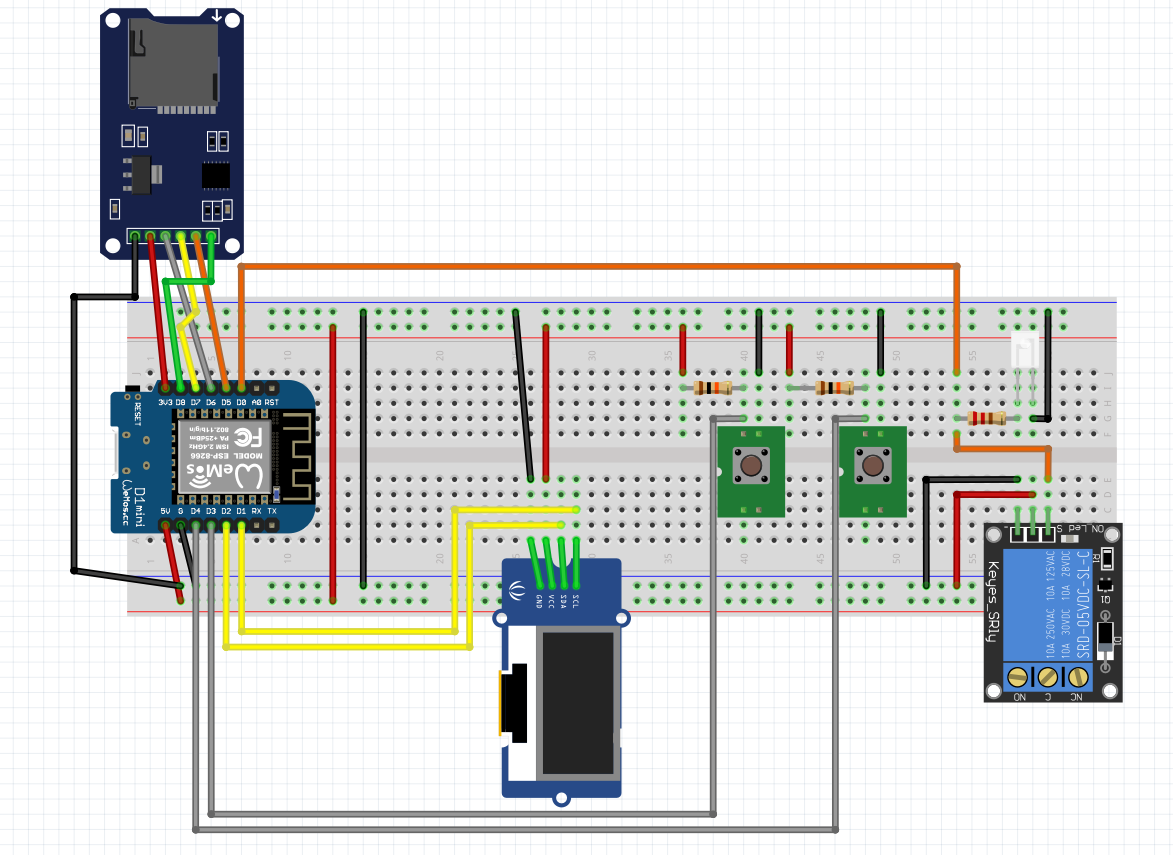Click the D1 diode on relay module
The height and width of the screenshot is (855, 1173).
point(1105,640)
